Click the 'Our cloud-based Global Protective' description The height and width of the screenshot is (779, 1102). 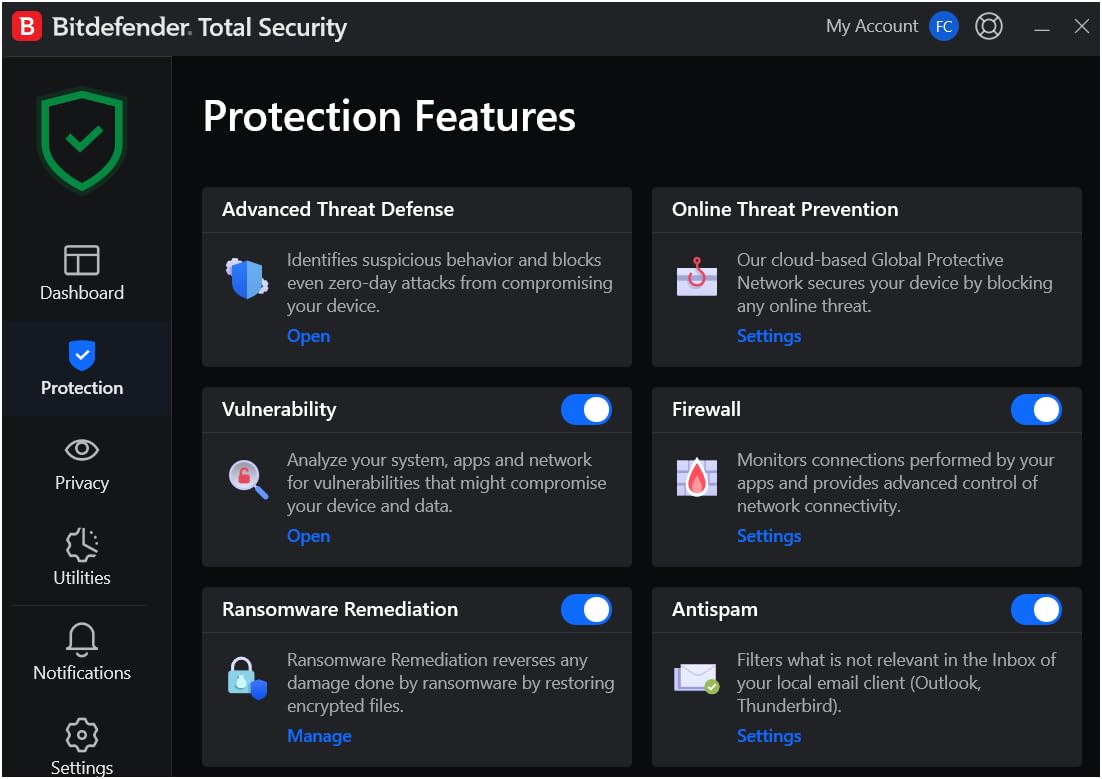(895, 283)
